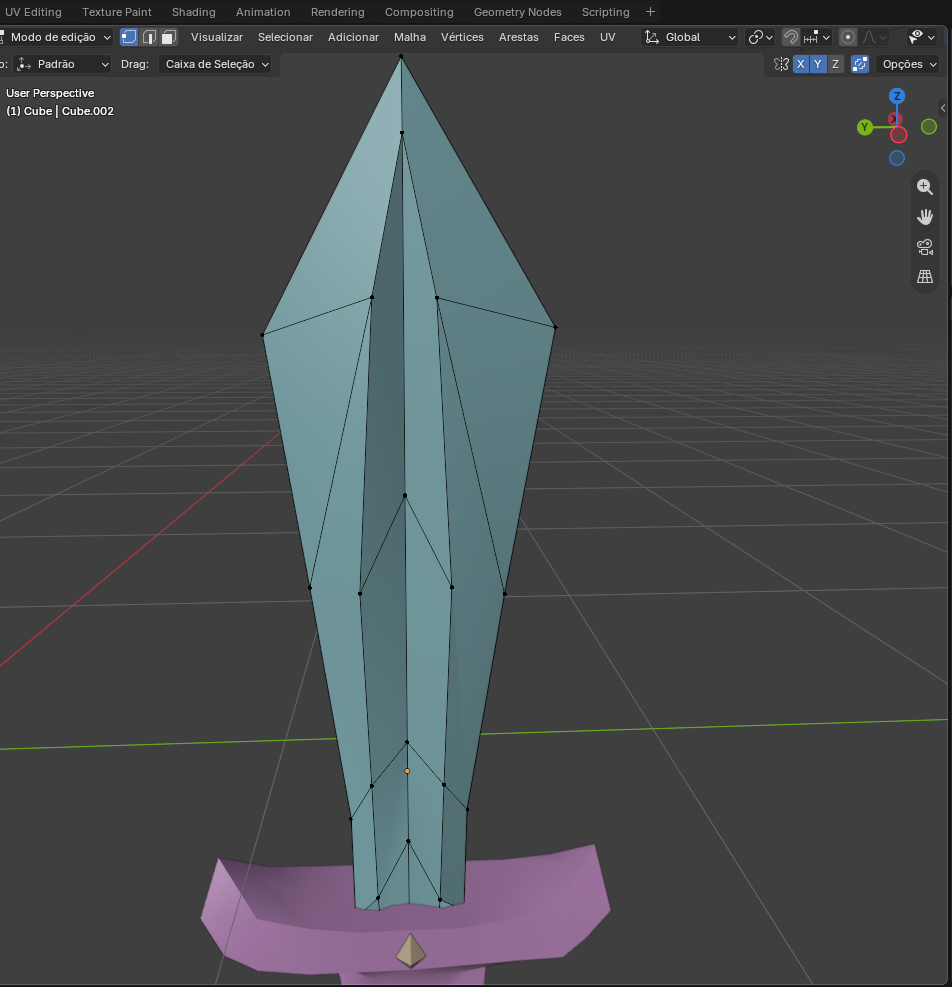
Task: Toggle Y axis mirror
Action: click(x=818, y=64)
